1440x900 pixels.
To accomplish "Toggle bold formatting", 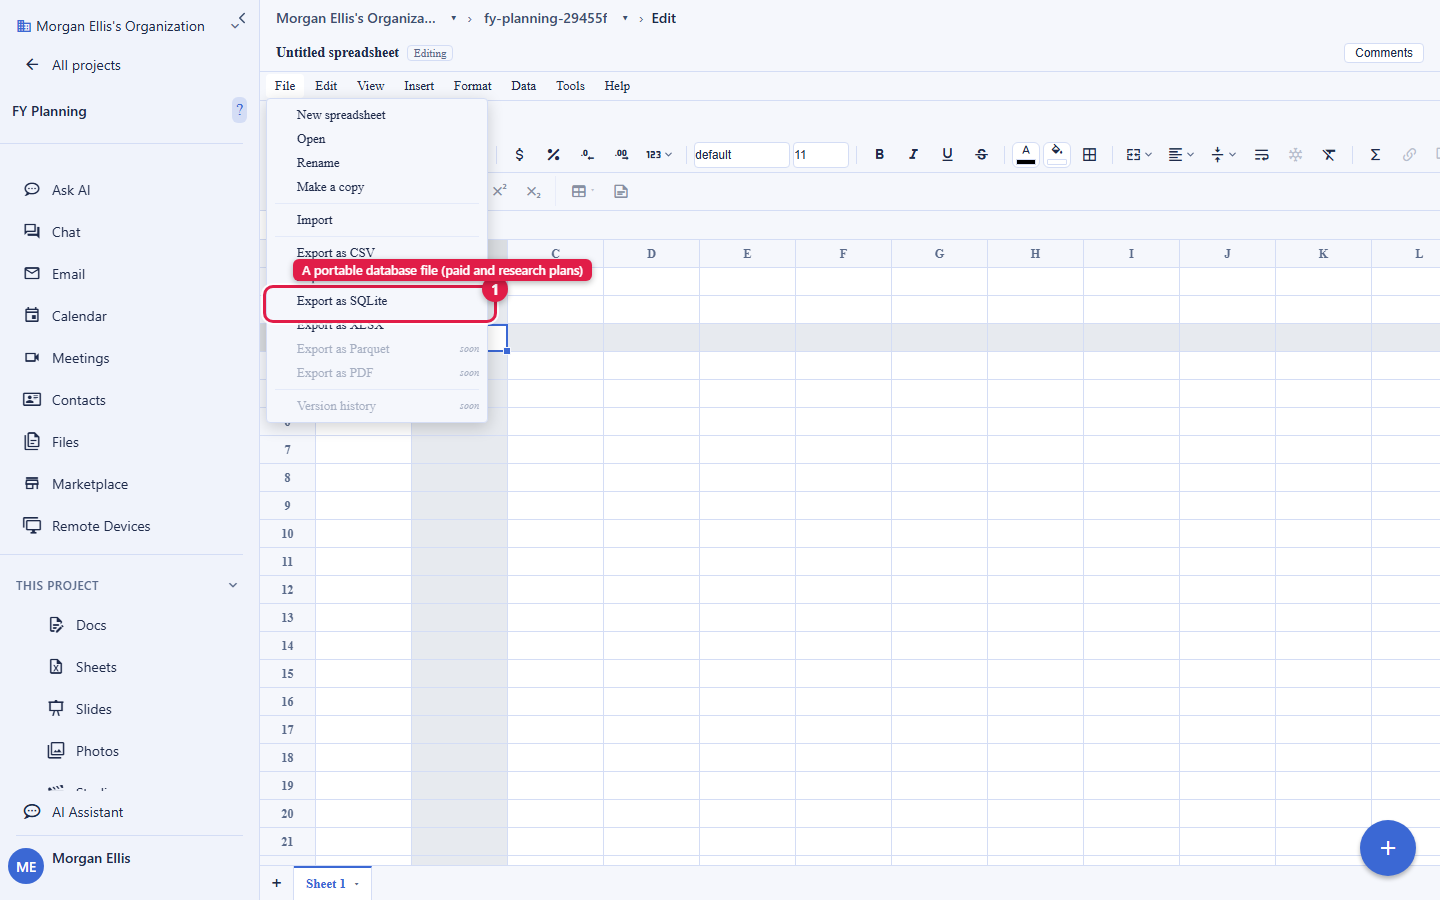I will (879, 155).
